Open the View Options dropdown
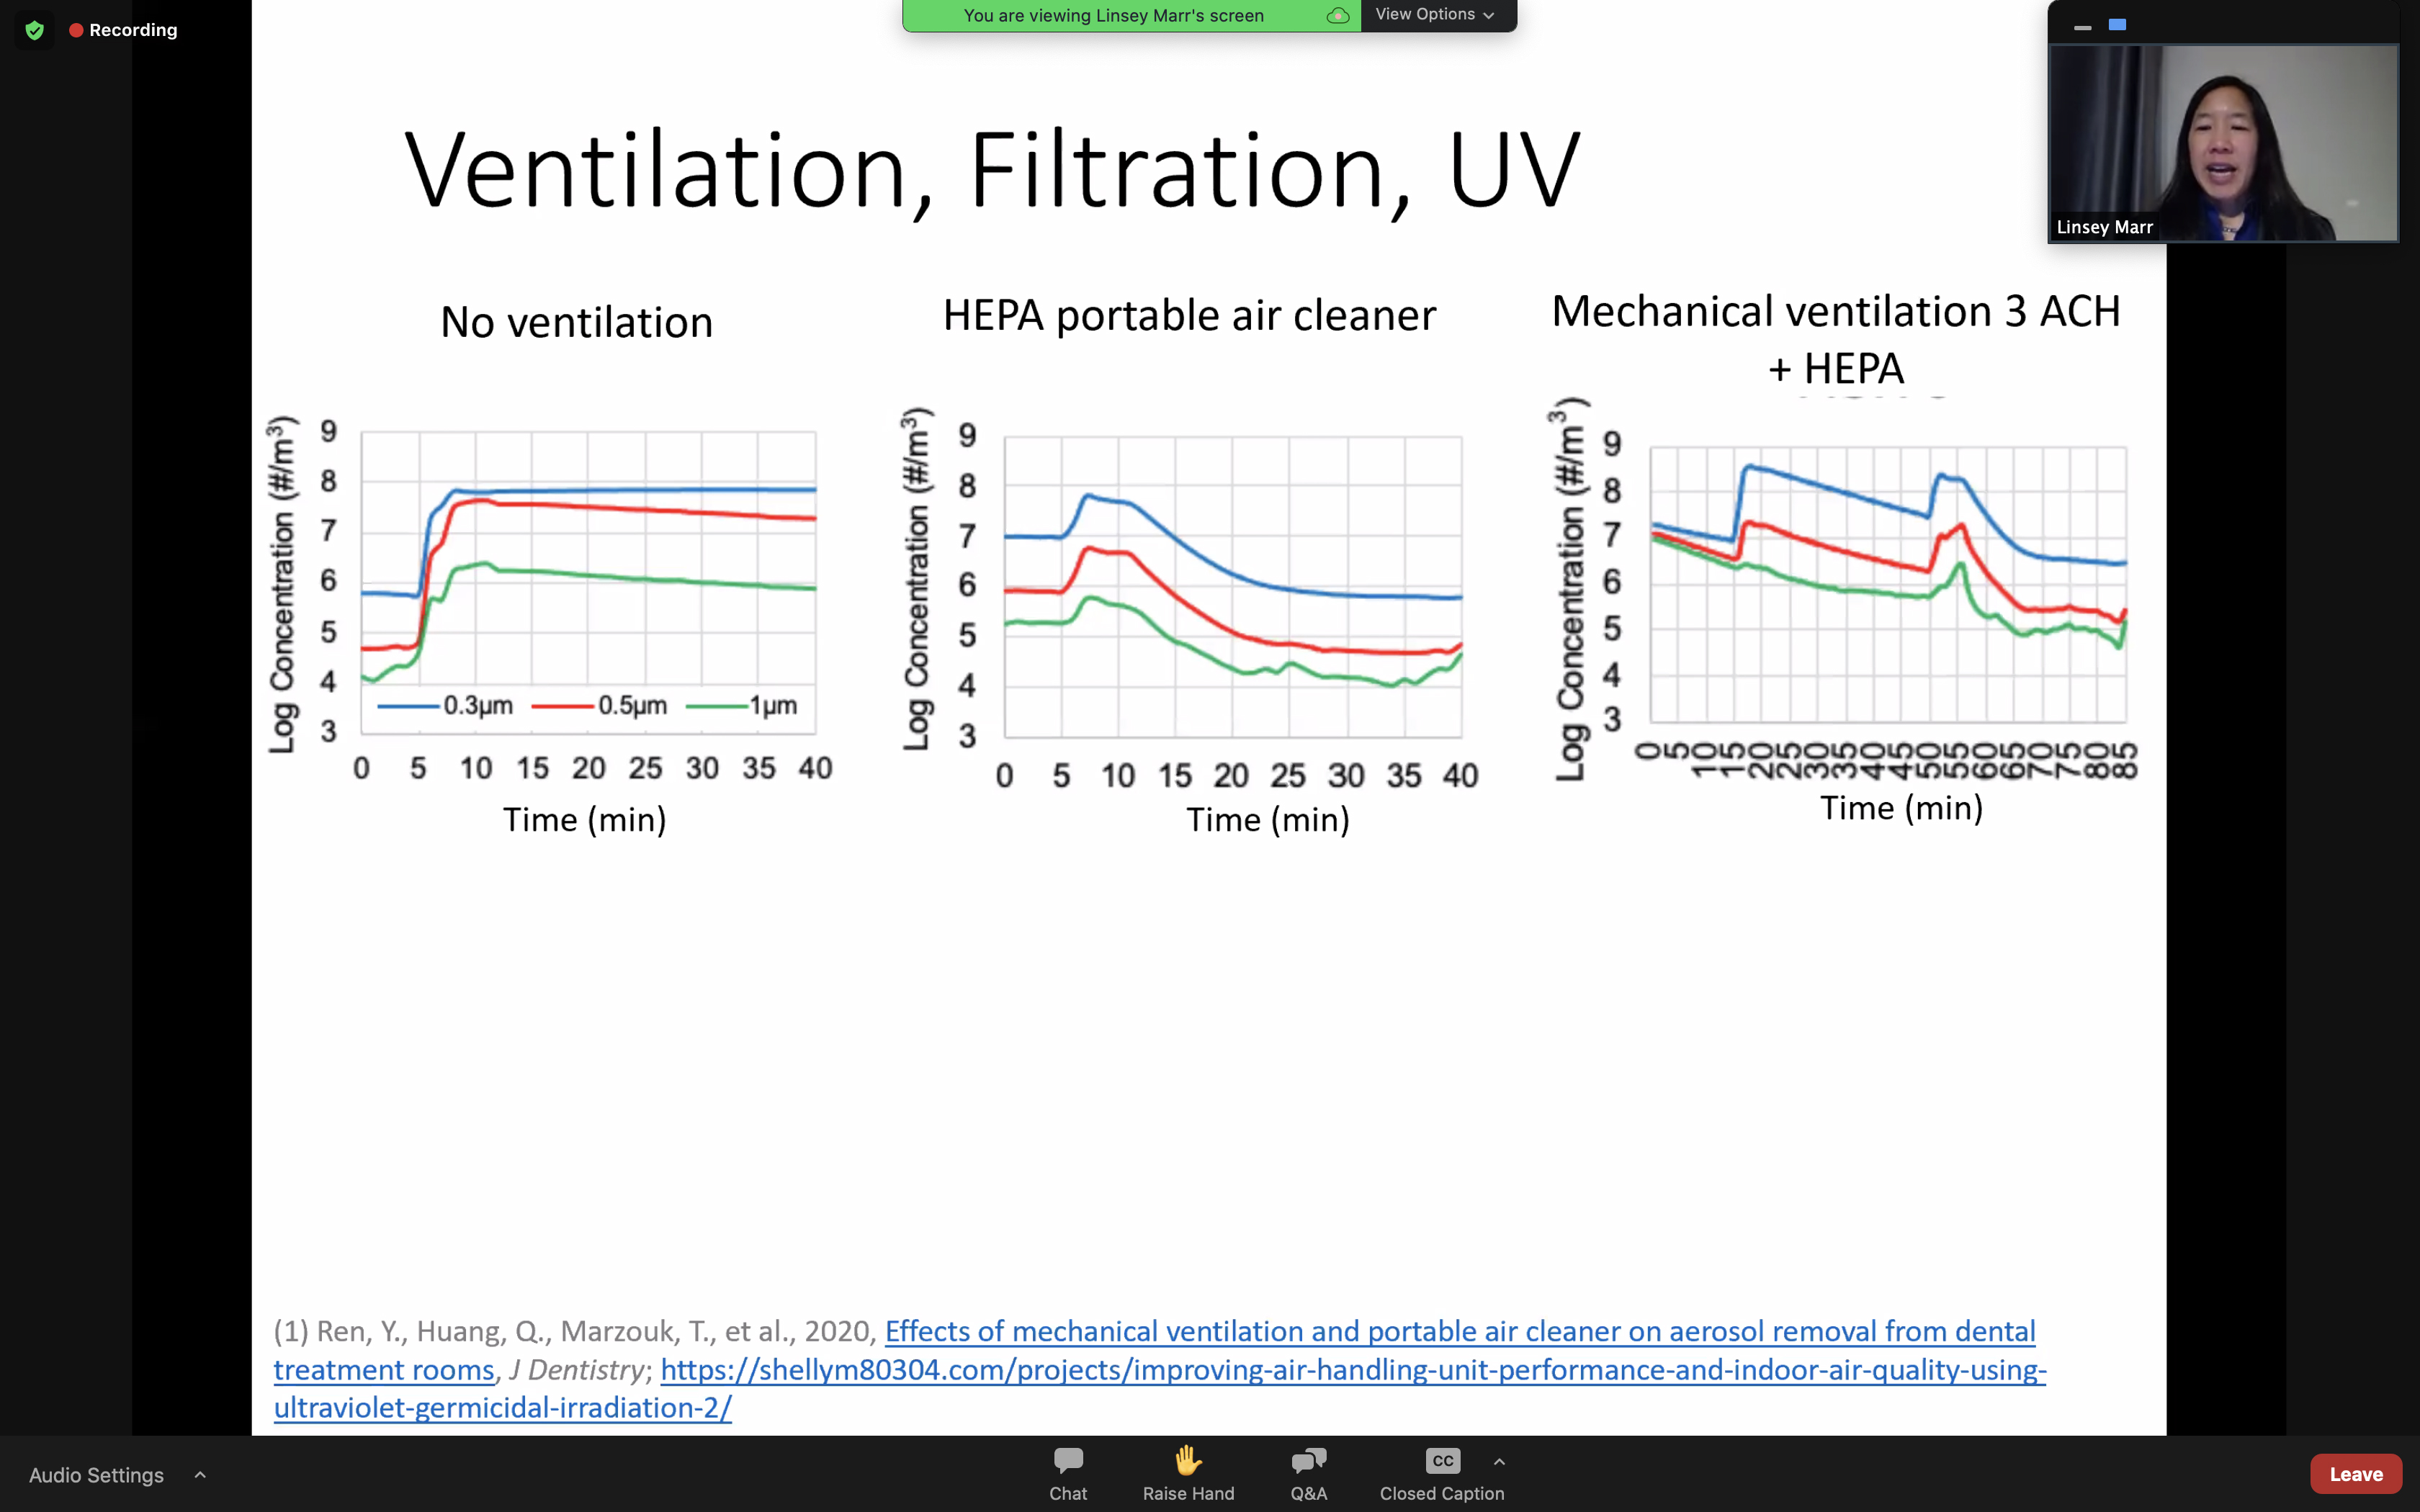This screenshot has width=2420, height=1512. 1436,15
